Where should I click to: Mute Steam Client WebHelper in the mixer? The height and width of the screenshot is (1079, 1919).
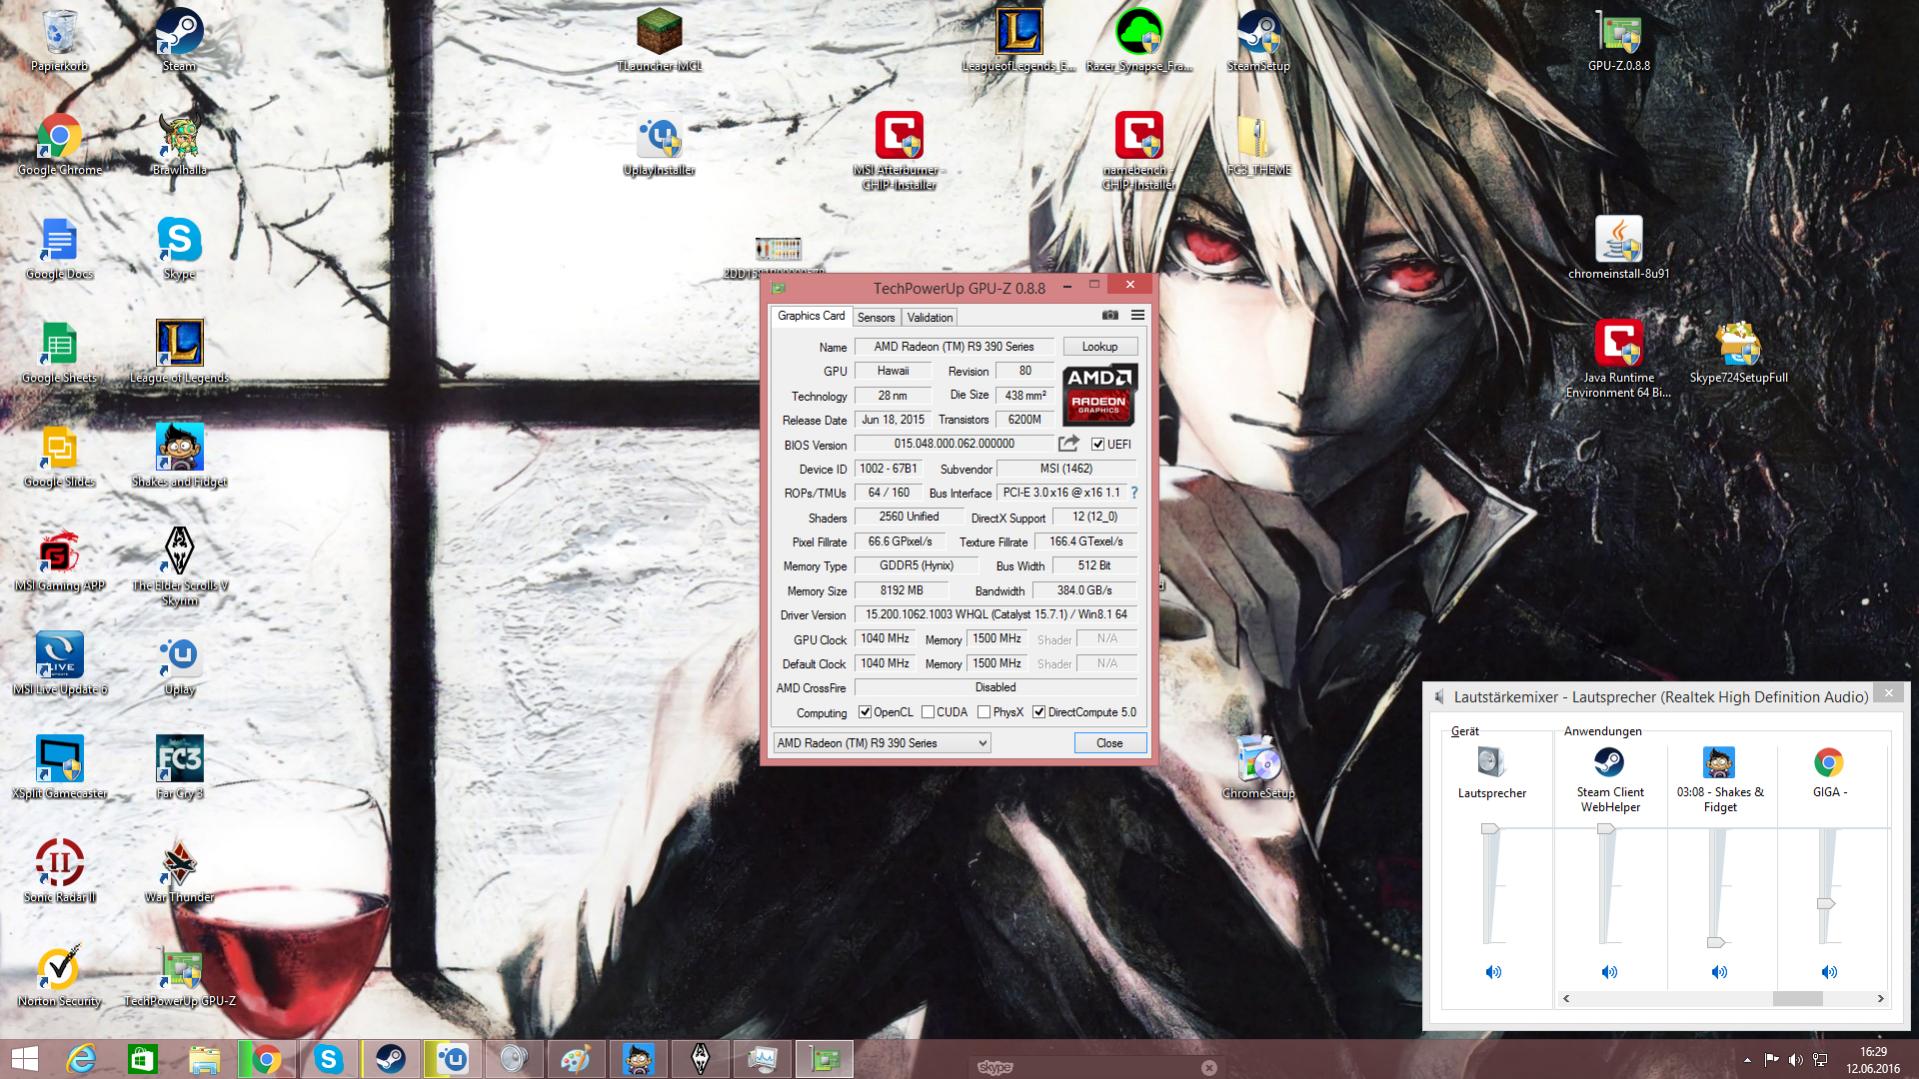(1609, 972)
